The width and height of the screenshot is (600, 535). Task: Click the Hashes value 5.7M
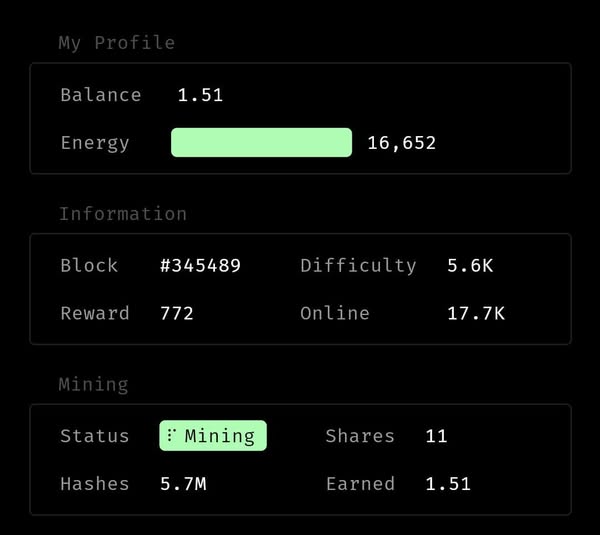pyautogui.click(x=183, y=484)
